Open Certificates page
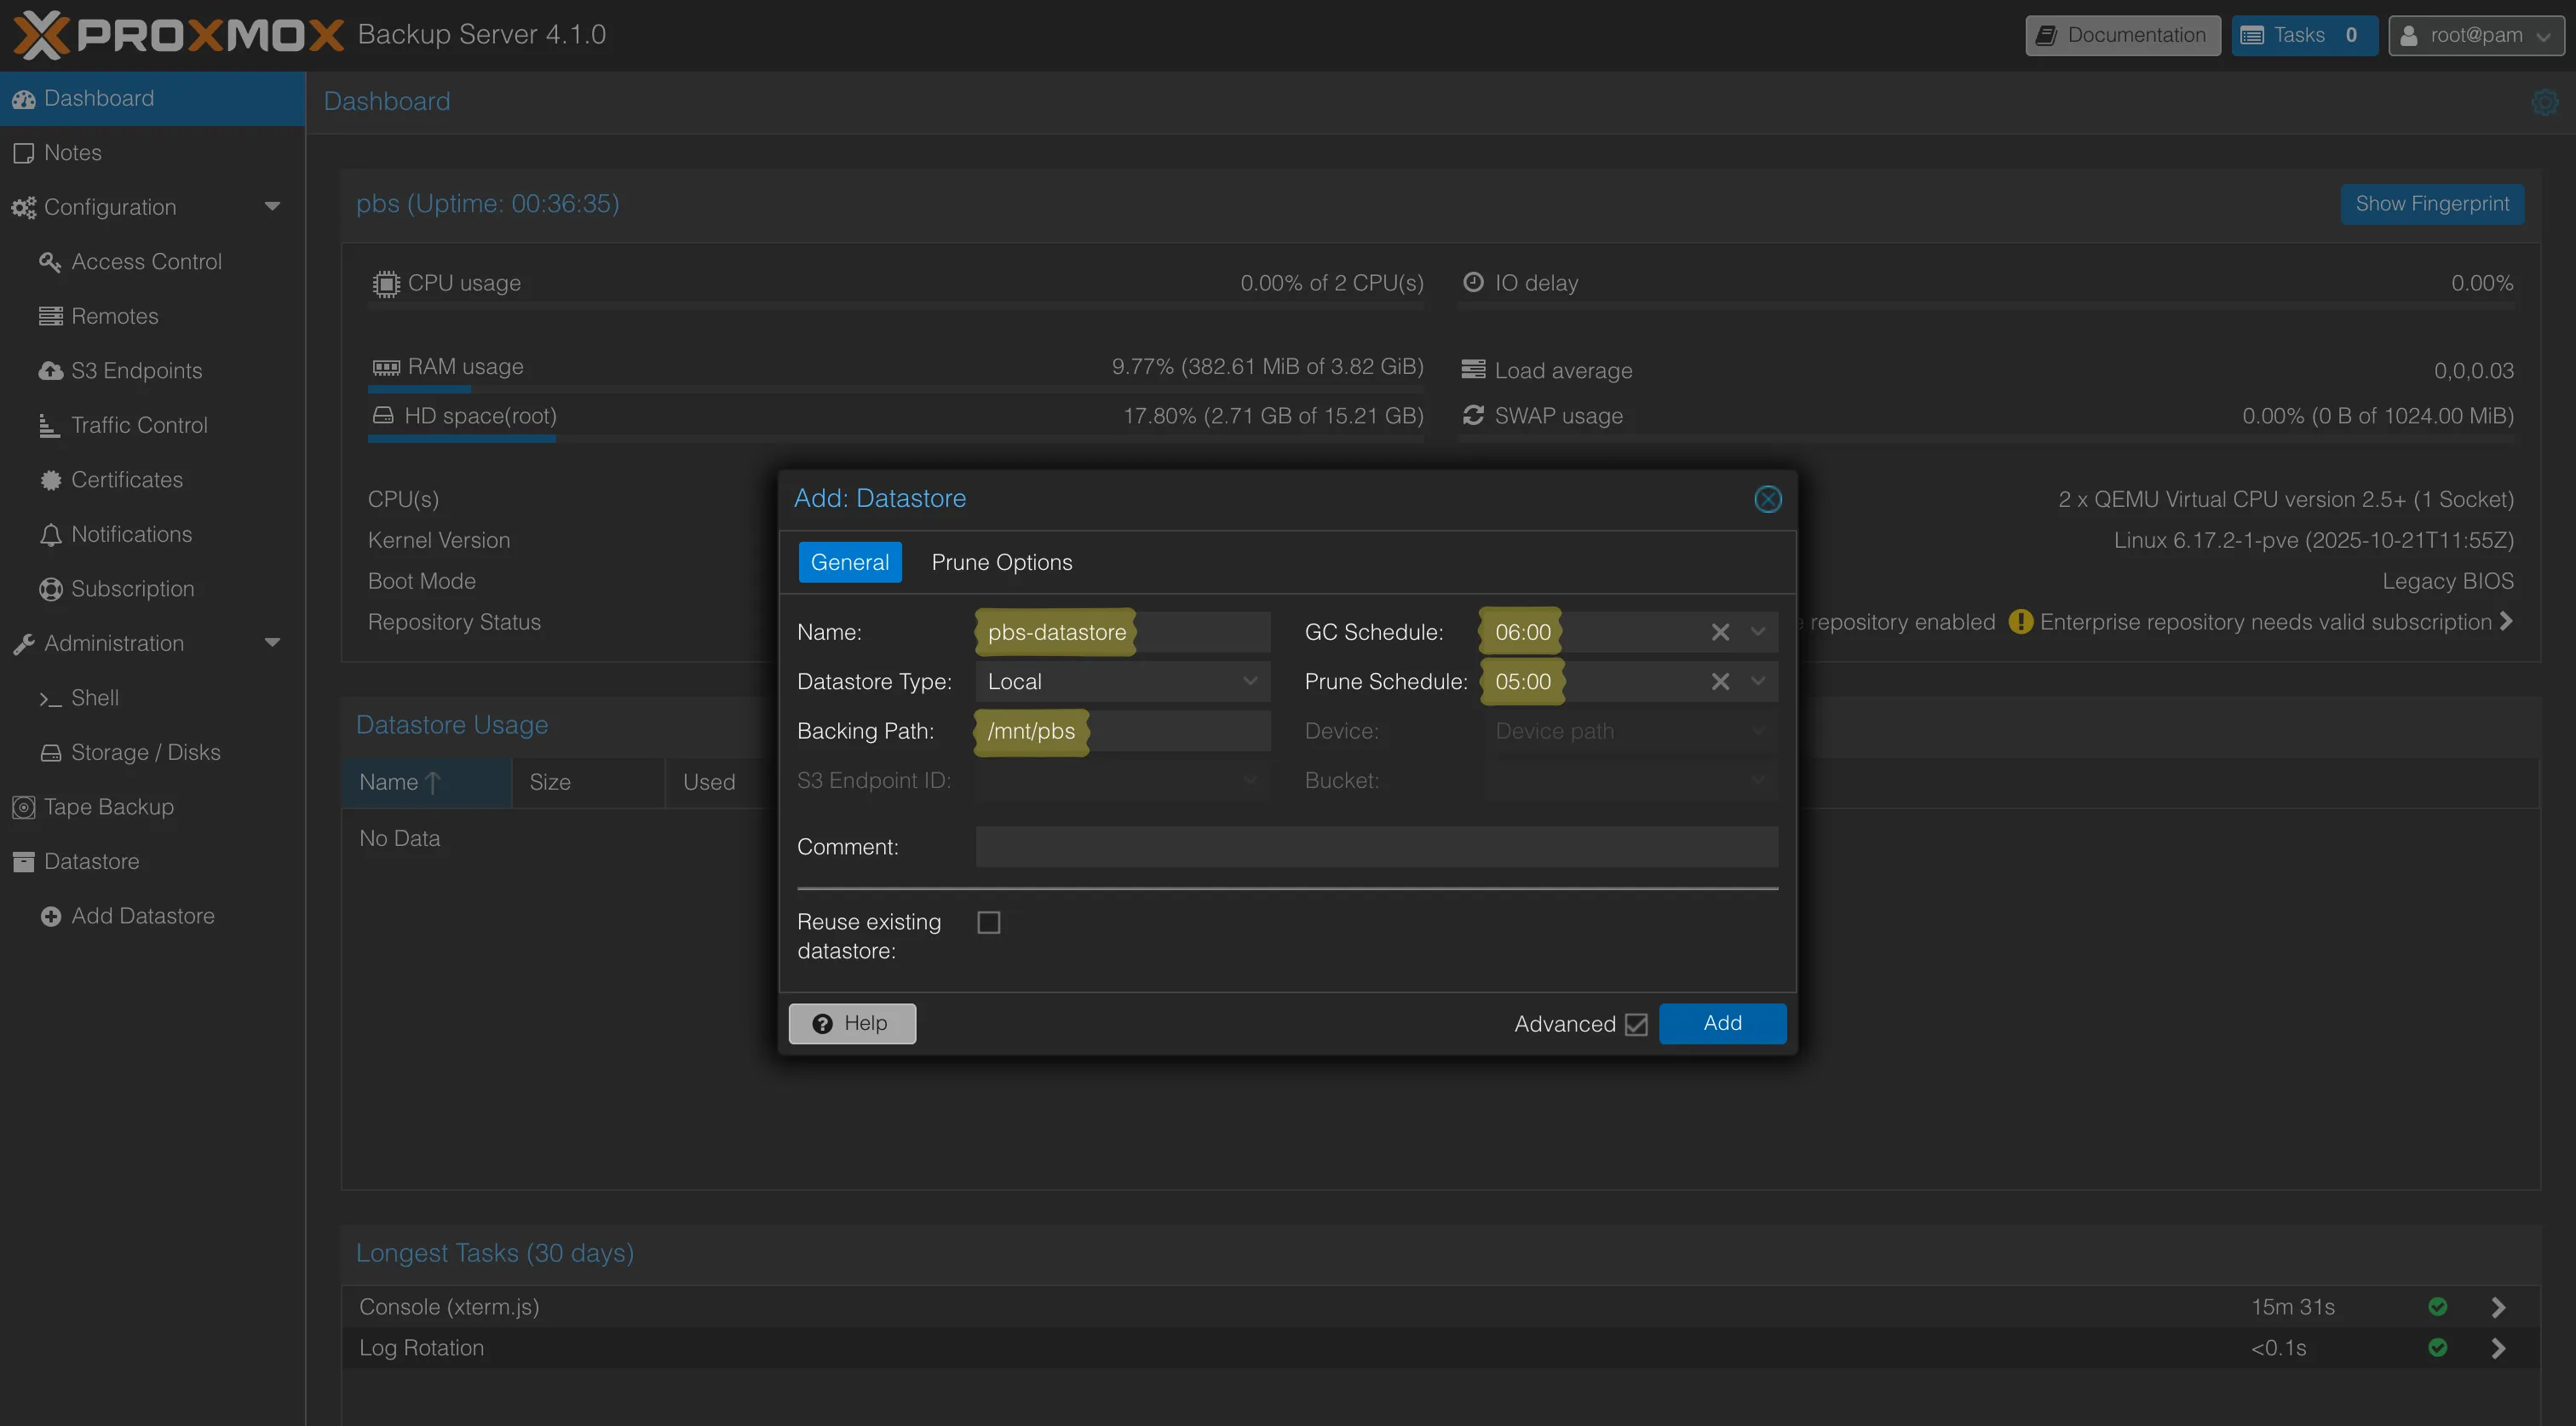Screen dimensions: 2576x1426 152,480
